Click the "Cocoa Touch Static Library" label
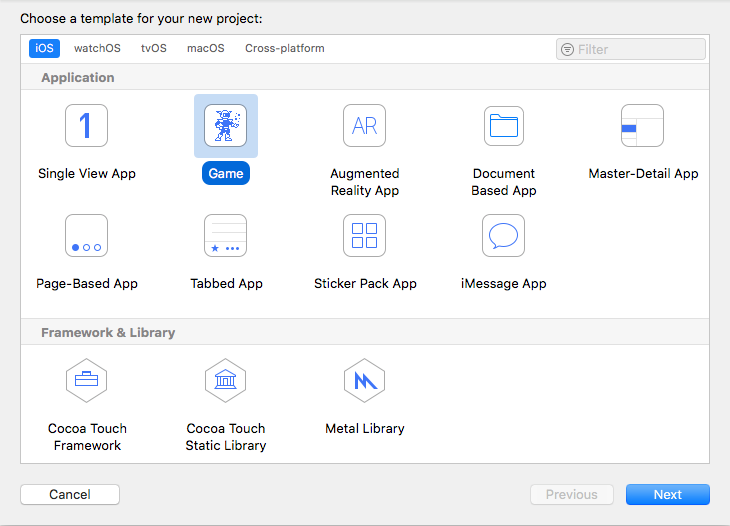Screen dimensions: 730x526 pos(226,437)
